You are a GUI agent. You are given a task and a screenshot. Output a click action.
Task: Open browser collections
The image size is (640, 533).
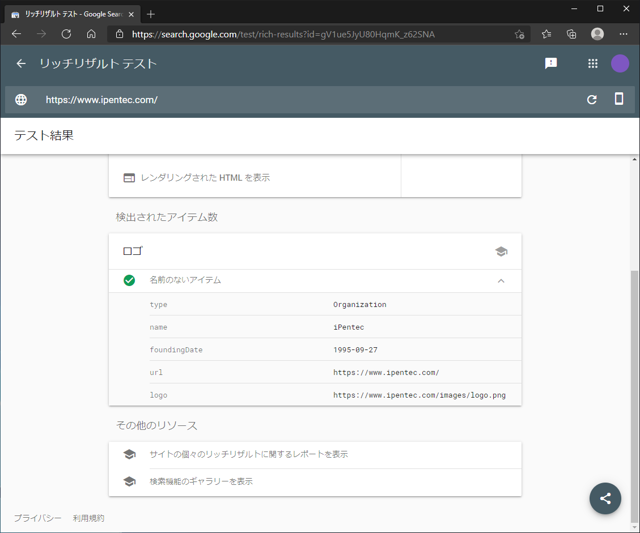click(x=571, y=34)
